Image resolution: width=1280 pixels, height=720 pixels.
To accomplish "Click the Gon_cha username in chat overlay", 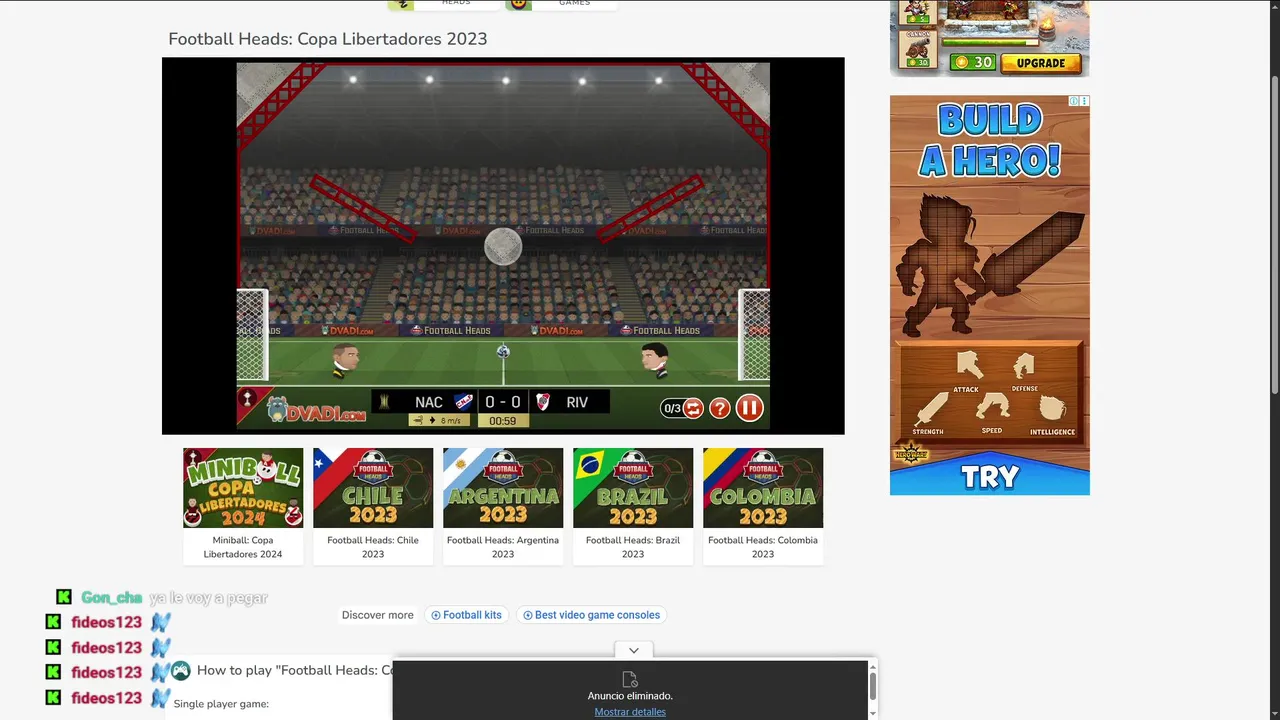I will click(x=112, y=597).
